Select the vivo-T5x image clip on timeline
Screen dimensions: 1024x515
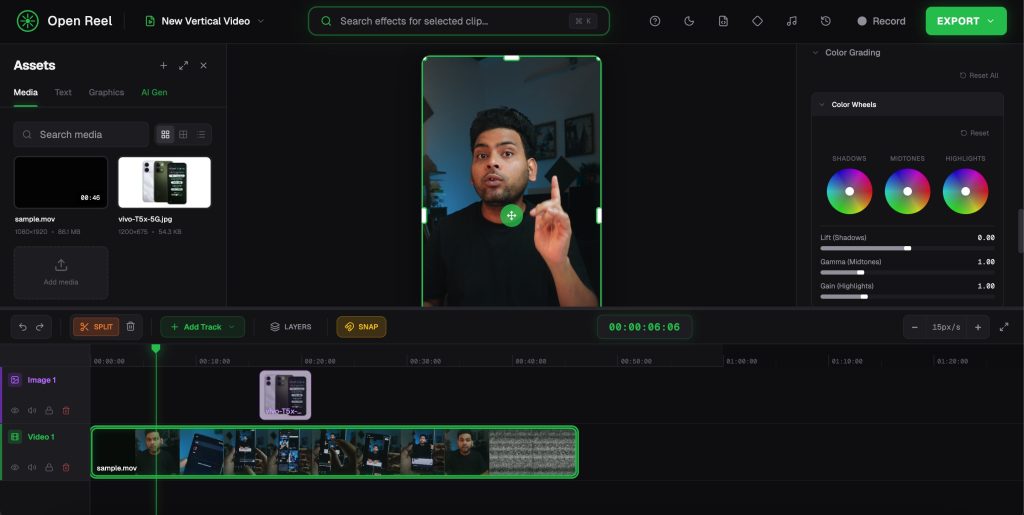tap(285, 395)
